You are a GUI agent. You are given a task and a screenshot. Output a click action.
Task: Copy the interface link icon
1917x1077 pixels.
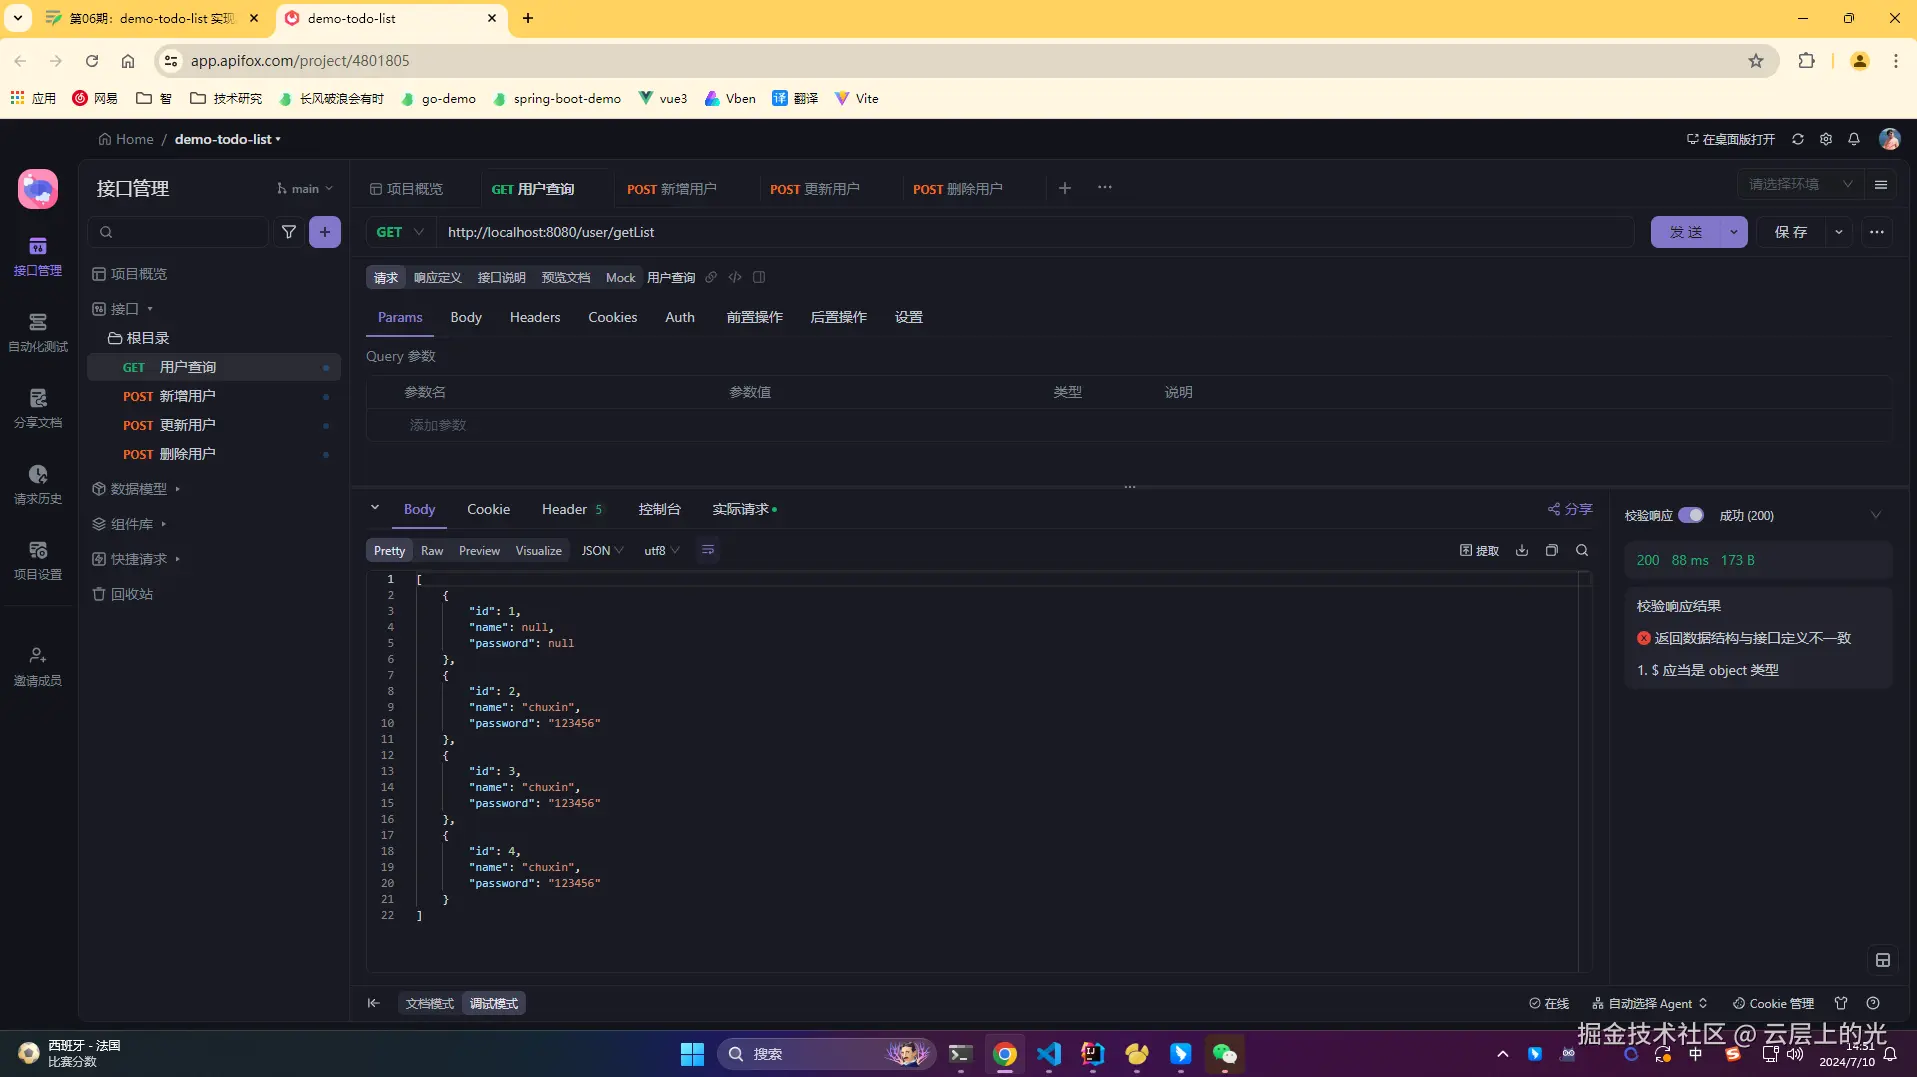711,277
